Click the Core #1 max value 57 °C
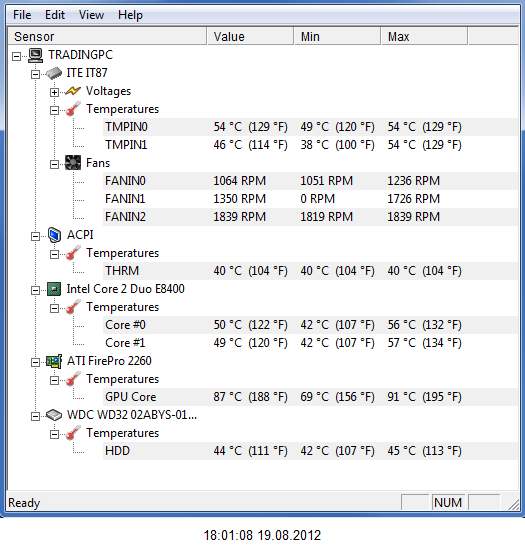The height and width of the screenshot is (552, 525). pos(424,343)
